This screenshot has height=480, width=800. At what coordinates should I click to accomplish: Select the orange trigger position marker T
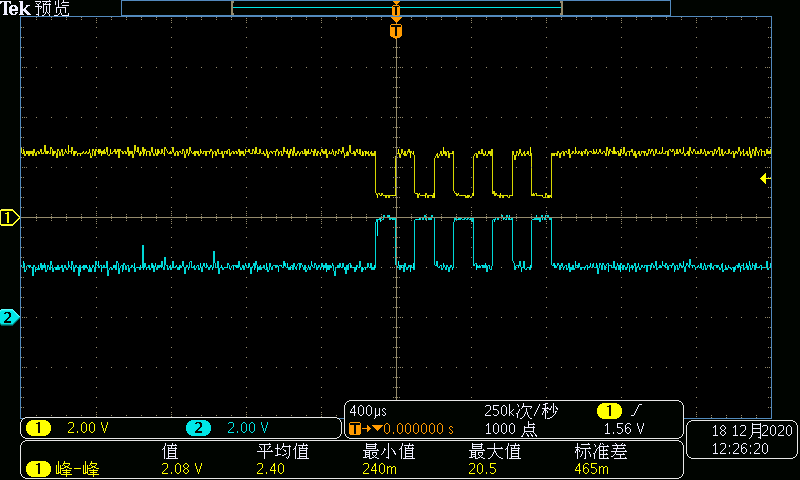tap(396, 31)
